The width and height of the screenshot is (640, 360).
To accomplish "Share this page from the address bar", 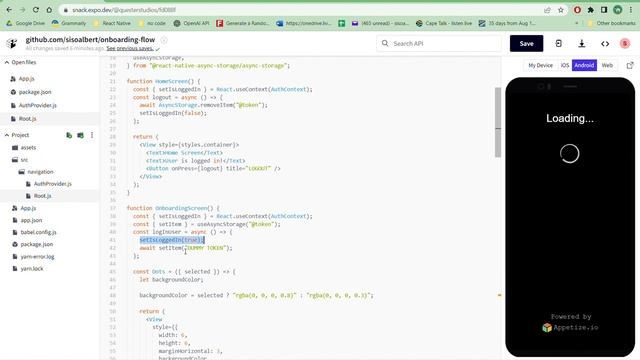I will pyautogui.click(x=547, y=10).
